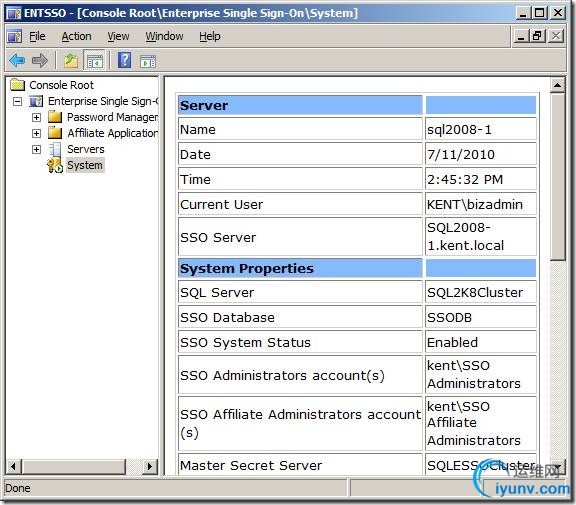Viewport: 576px width, 505px height.
Task: Expand the Password Manager node
Action: (36, 117)
